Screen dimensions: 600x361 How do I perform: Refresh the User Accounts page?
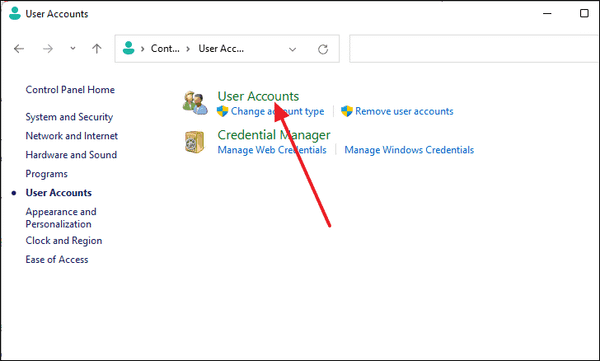323,49
